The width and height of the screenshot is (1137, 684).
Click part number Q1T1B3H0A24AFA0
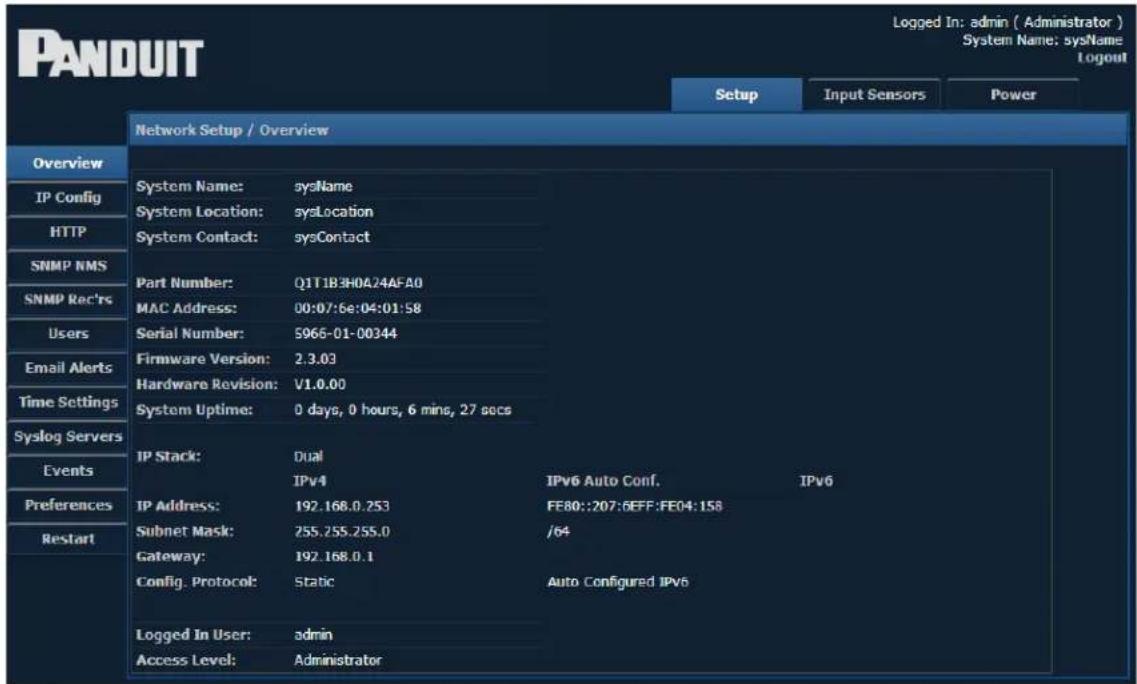click(358, 283)
